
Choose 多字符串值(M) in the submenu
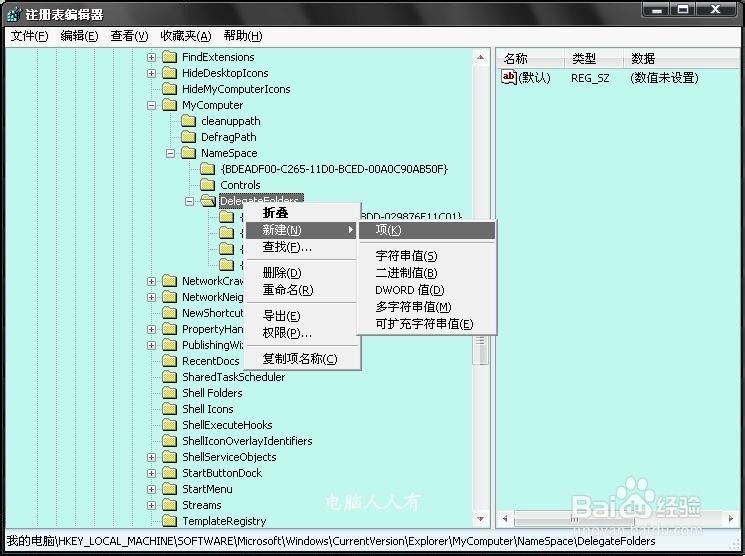pos(427,307)
